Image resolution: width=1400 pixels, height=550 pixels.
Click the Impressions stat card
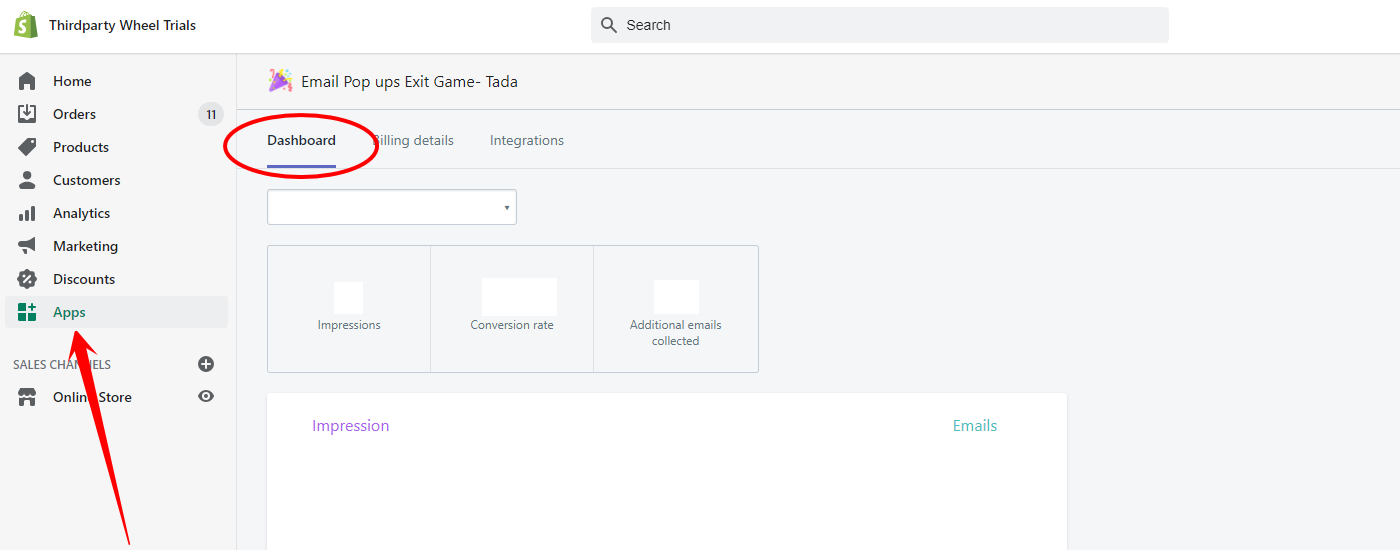coord(349,309)
